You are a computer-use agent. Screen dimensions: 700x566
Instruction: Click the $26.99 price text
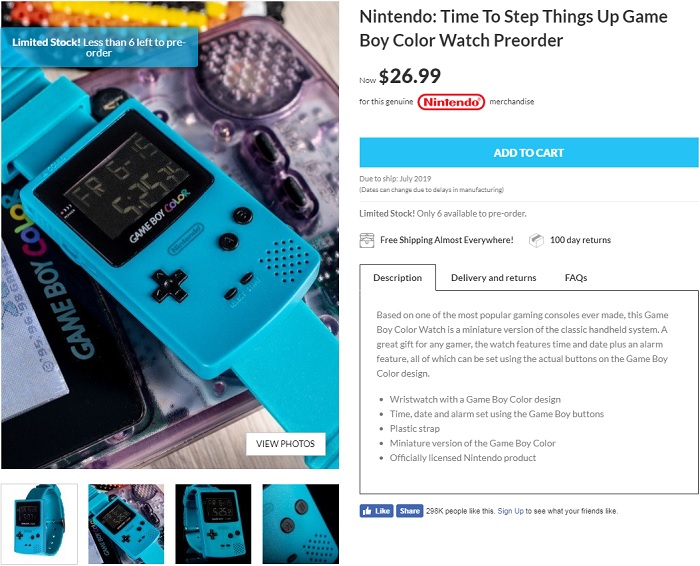[410, 76]
